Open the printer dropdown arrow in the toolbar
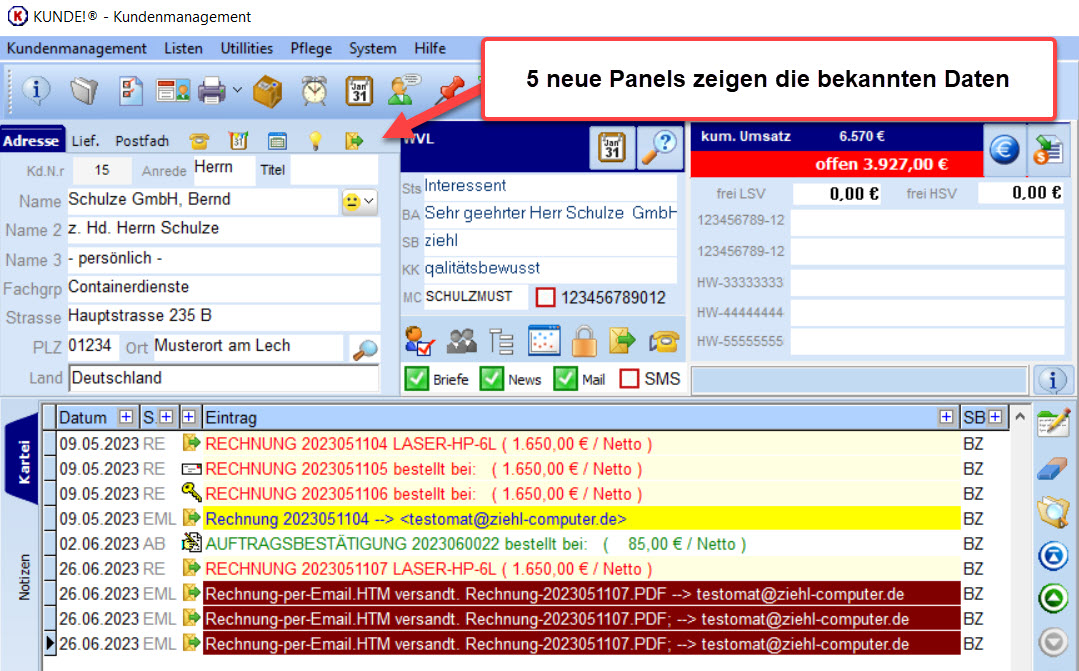This screenshot has height=671, width=1079. [237, 91]
